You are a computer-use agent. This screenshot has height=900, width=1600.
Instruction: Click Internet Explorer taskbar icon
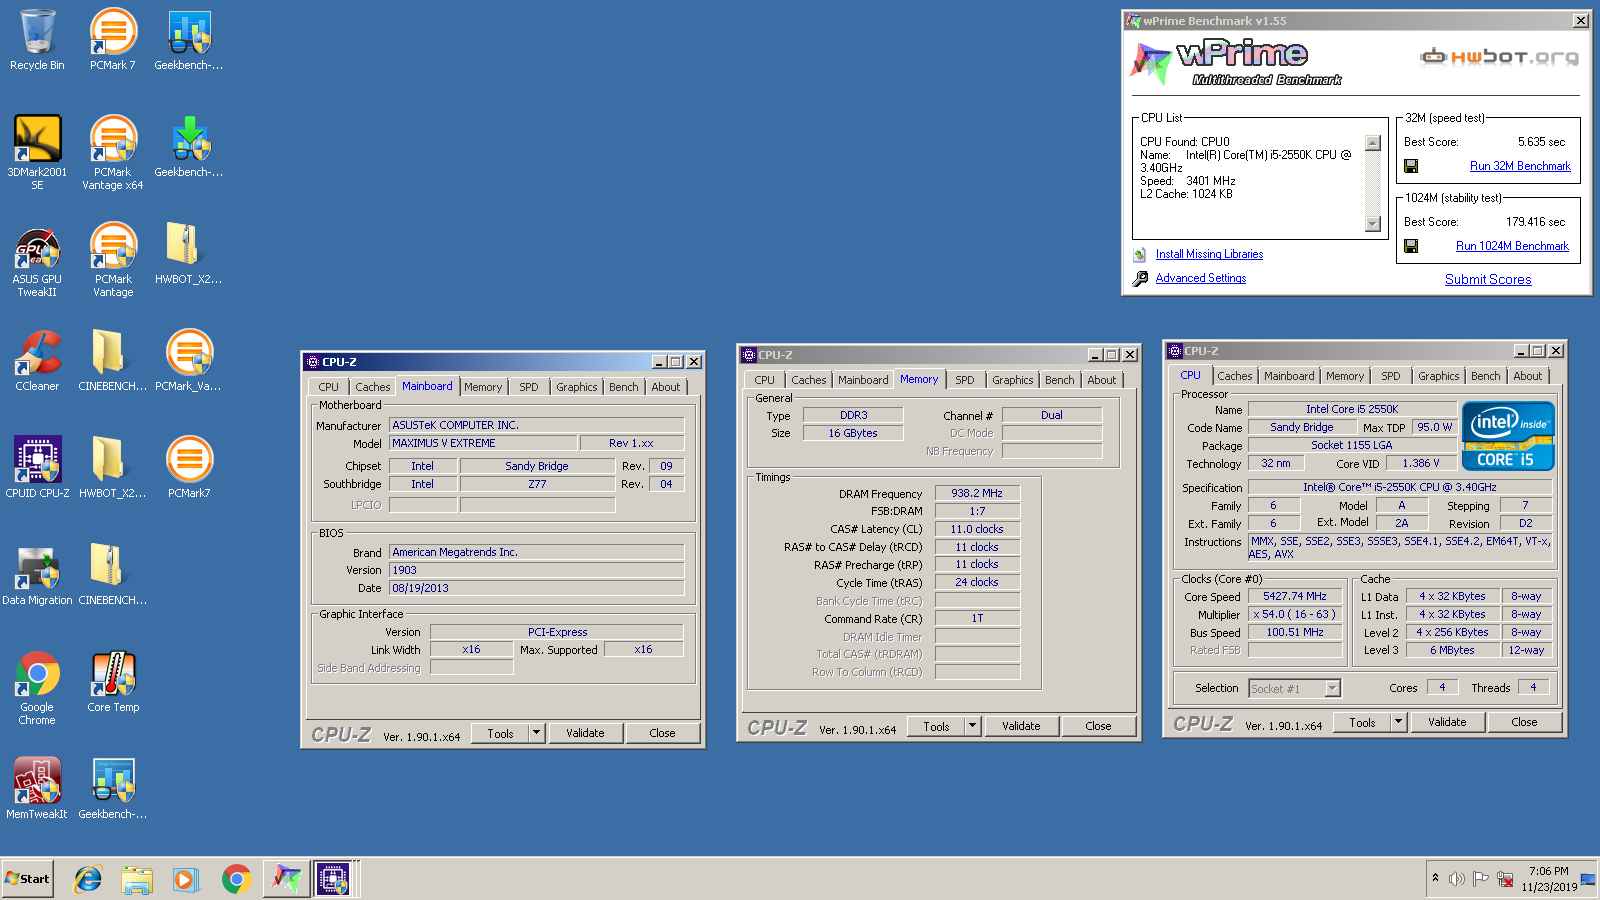click(x=88, y=879)
